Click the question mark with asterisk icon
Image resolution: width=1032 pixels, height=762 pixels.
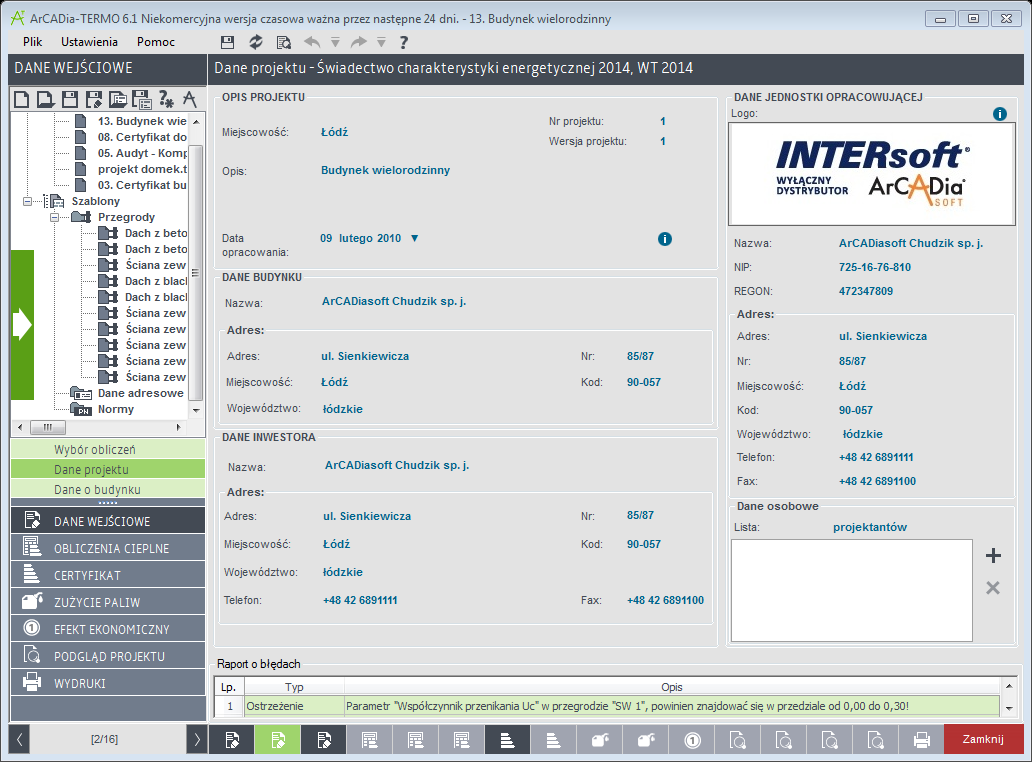click(x=166, y=99)
